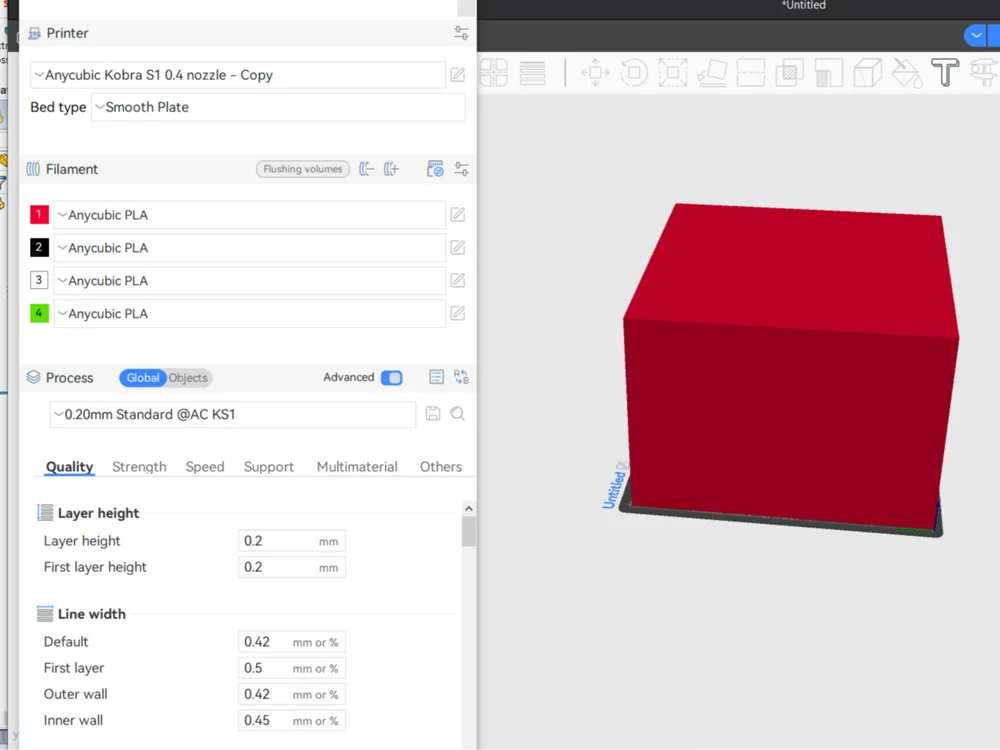Open printer settings icon in Printer header
This screenshot has width=1000, height=750.
pos(461,33)
